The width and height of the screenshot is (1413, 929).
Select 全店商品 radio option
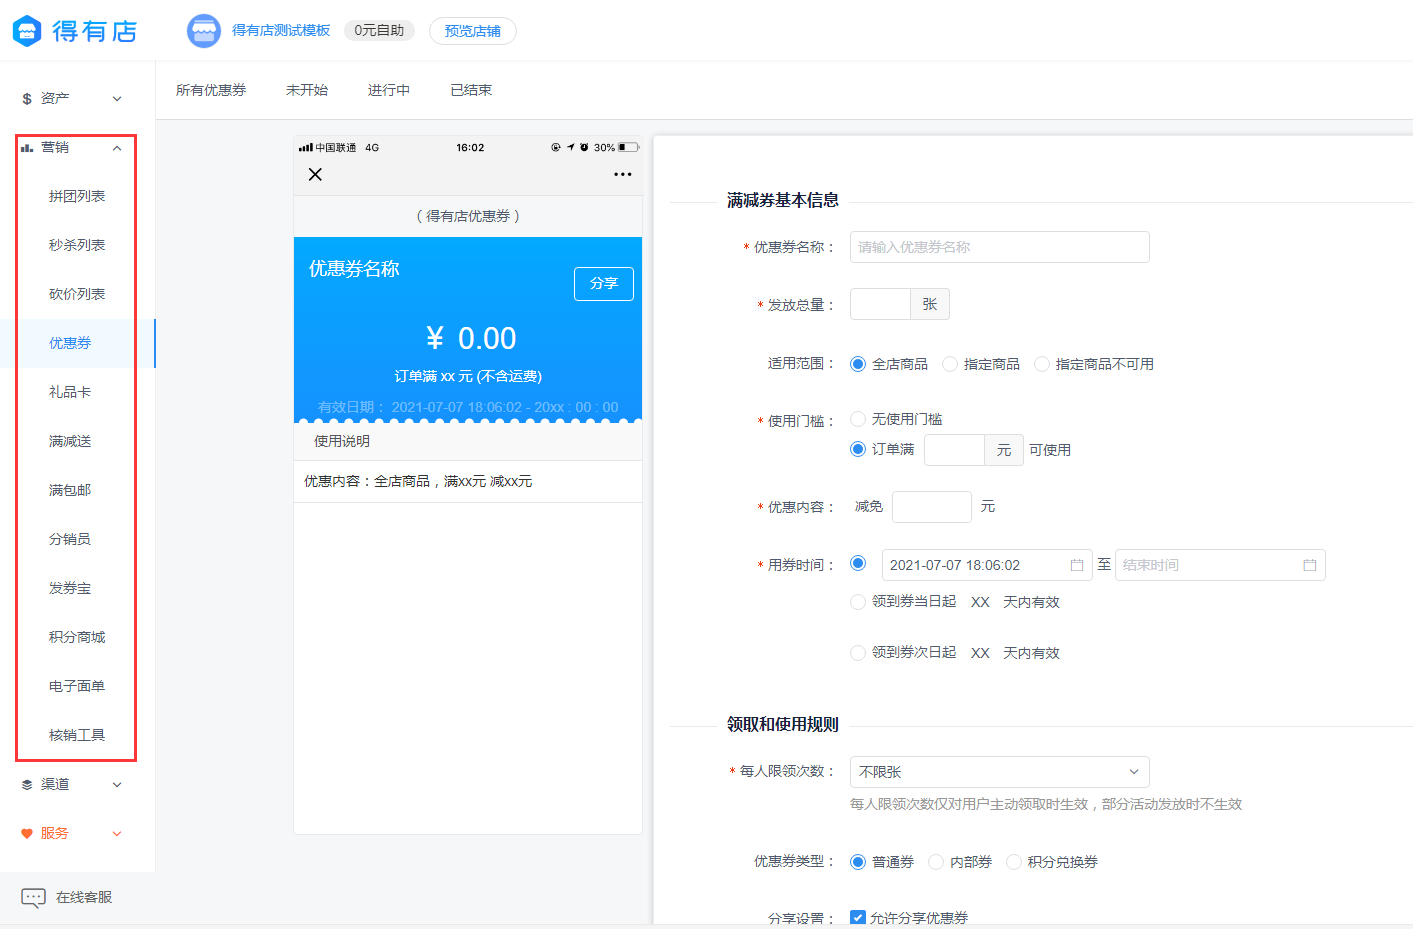tap(858, 364)
